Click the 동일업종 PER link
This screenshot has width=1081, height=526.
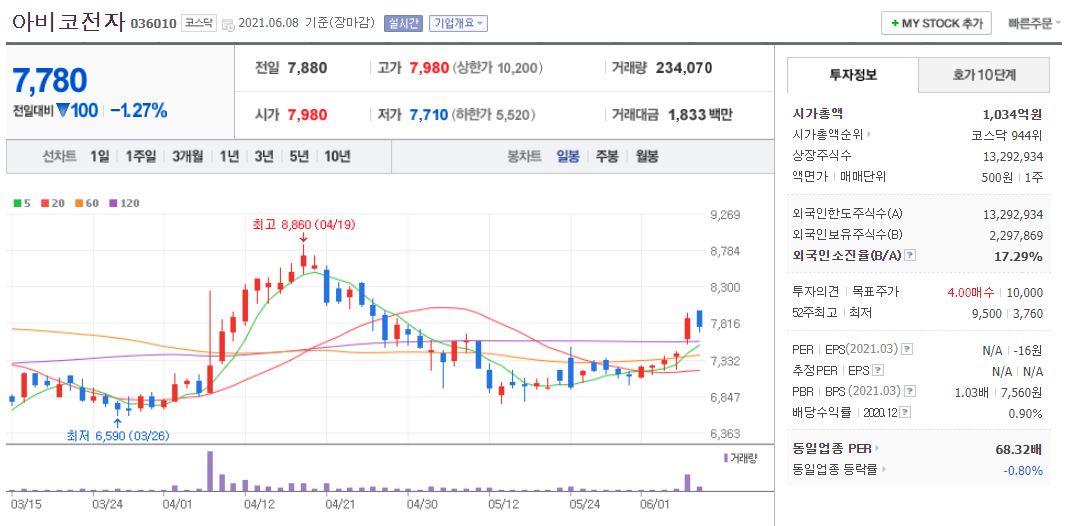click(x=832, y=449)
